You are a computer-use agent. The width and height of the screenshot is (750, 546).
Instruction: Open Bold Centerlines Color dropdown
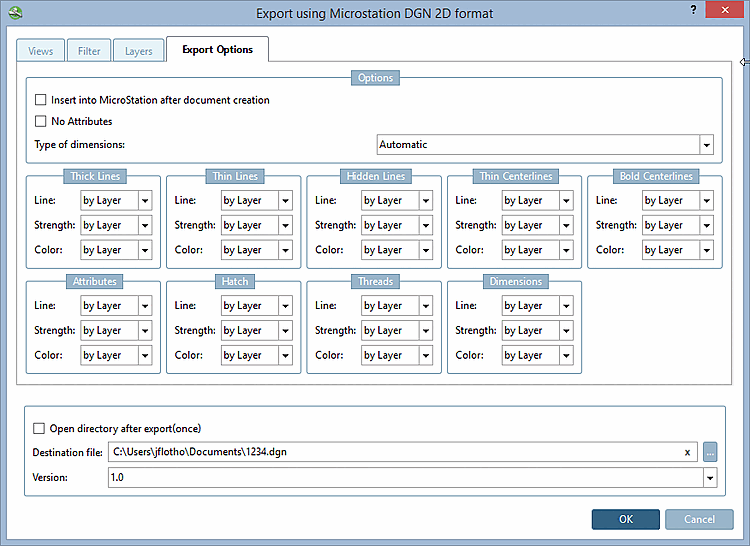tap(706, 250)
